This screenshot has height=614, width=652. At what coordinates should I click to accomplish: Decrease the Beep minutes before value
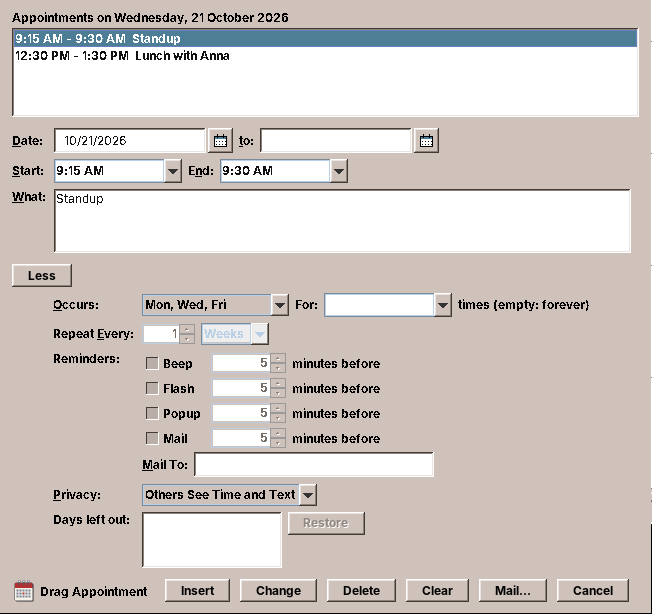click(278, 368)
